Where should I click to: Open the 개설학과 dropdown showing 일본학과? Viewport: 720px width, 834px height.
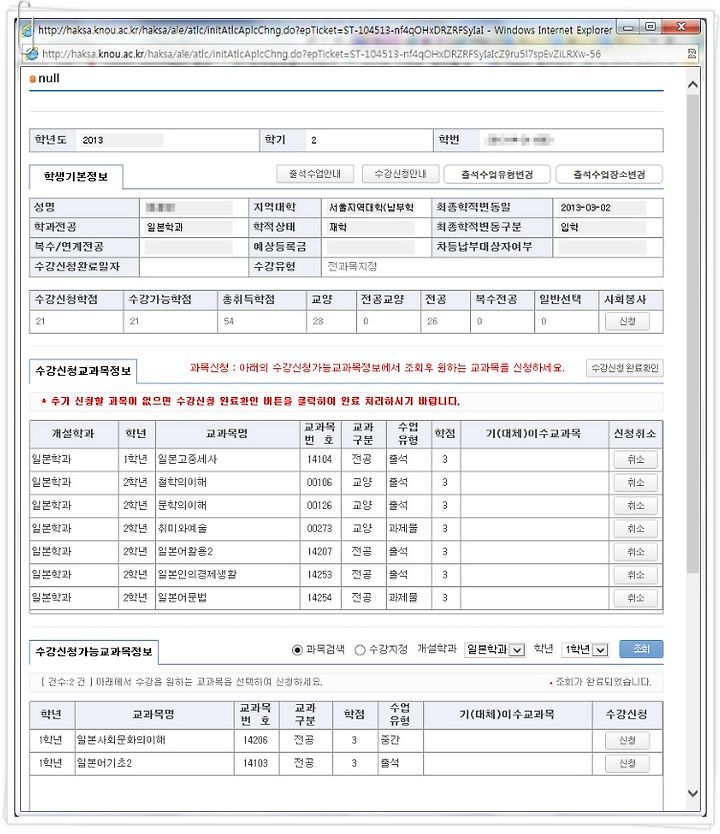495,649
